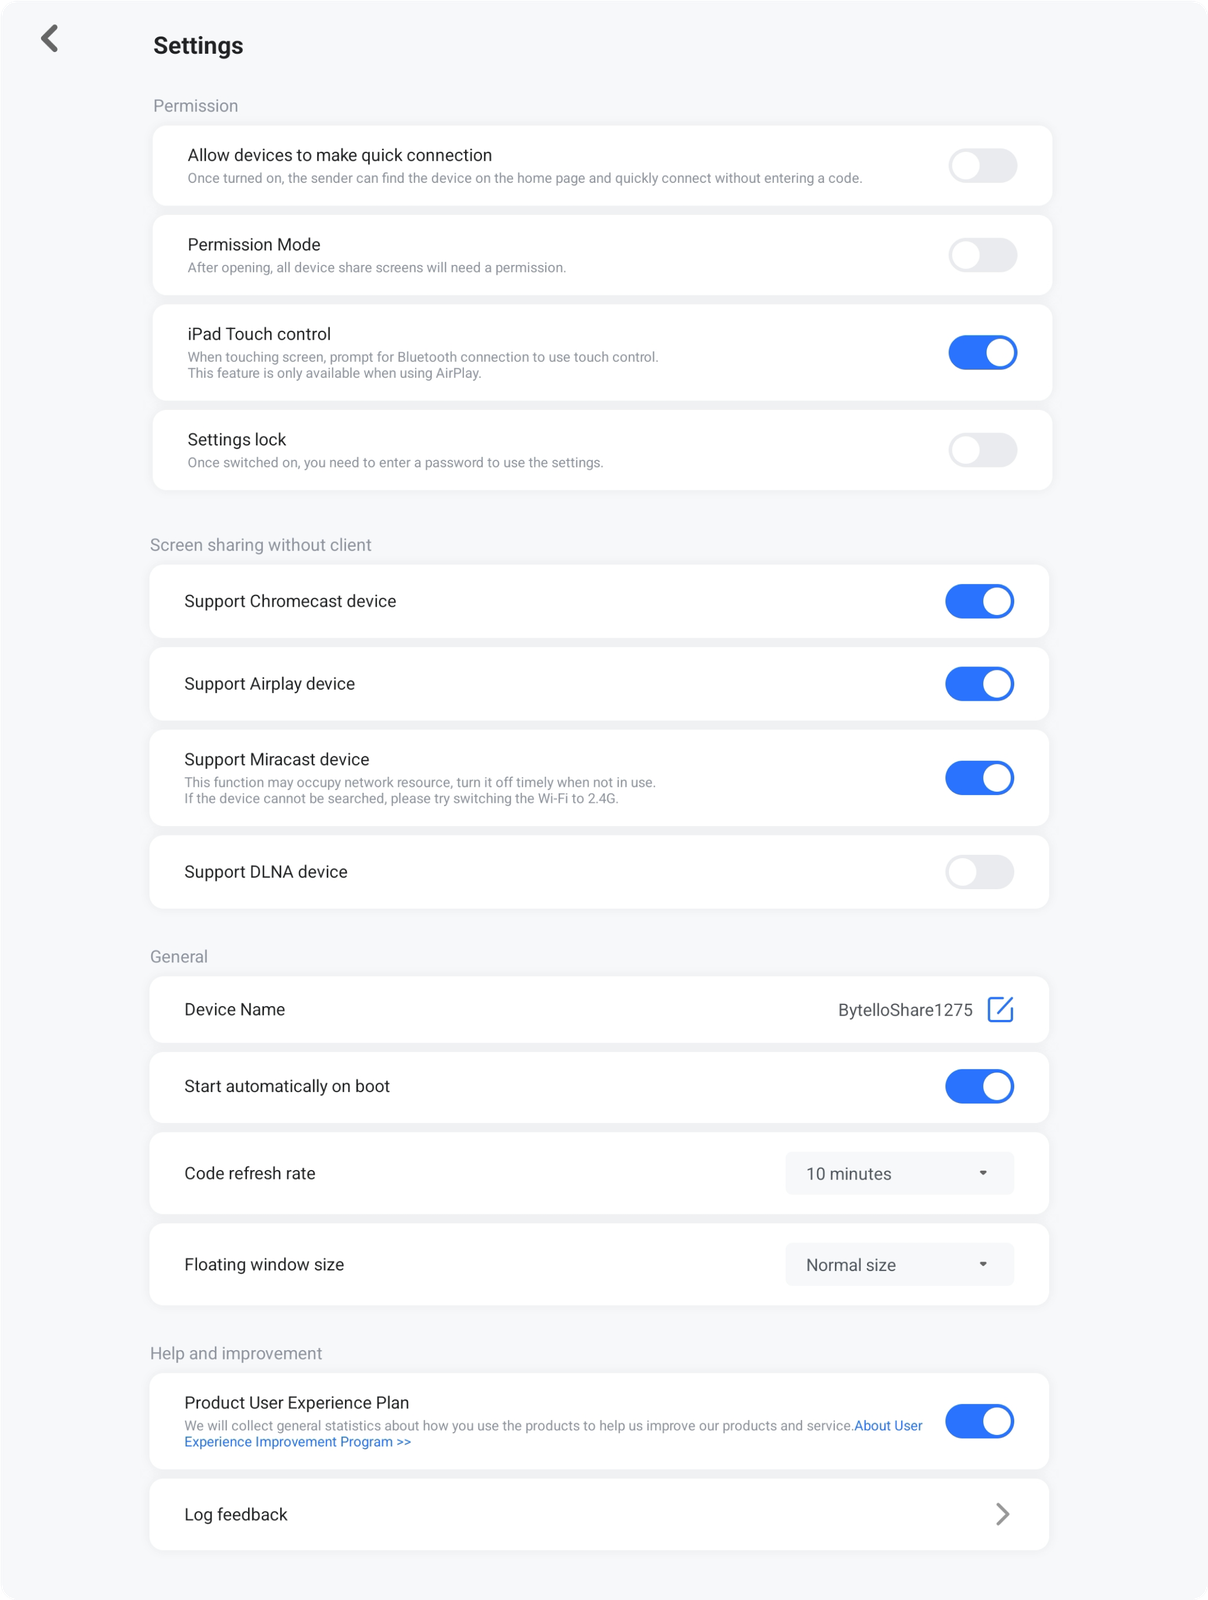
Task: Open the Code refresh rate dropdown
Action: (899, 1173)
